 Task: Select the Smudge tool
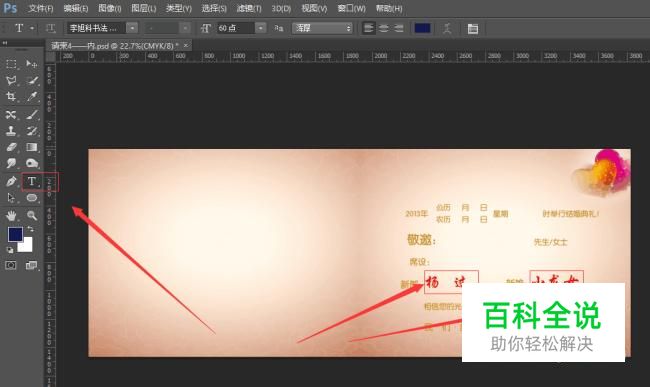11,163
